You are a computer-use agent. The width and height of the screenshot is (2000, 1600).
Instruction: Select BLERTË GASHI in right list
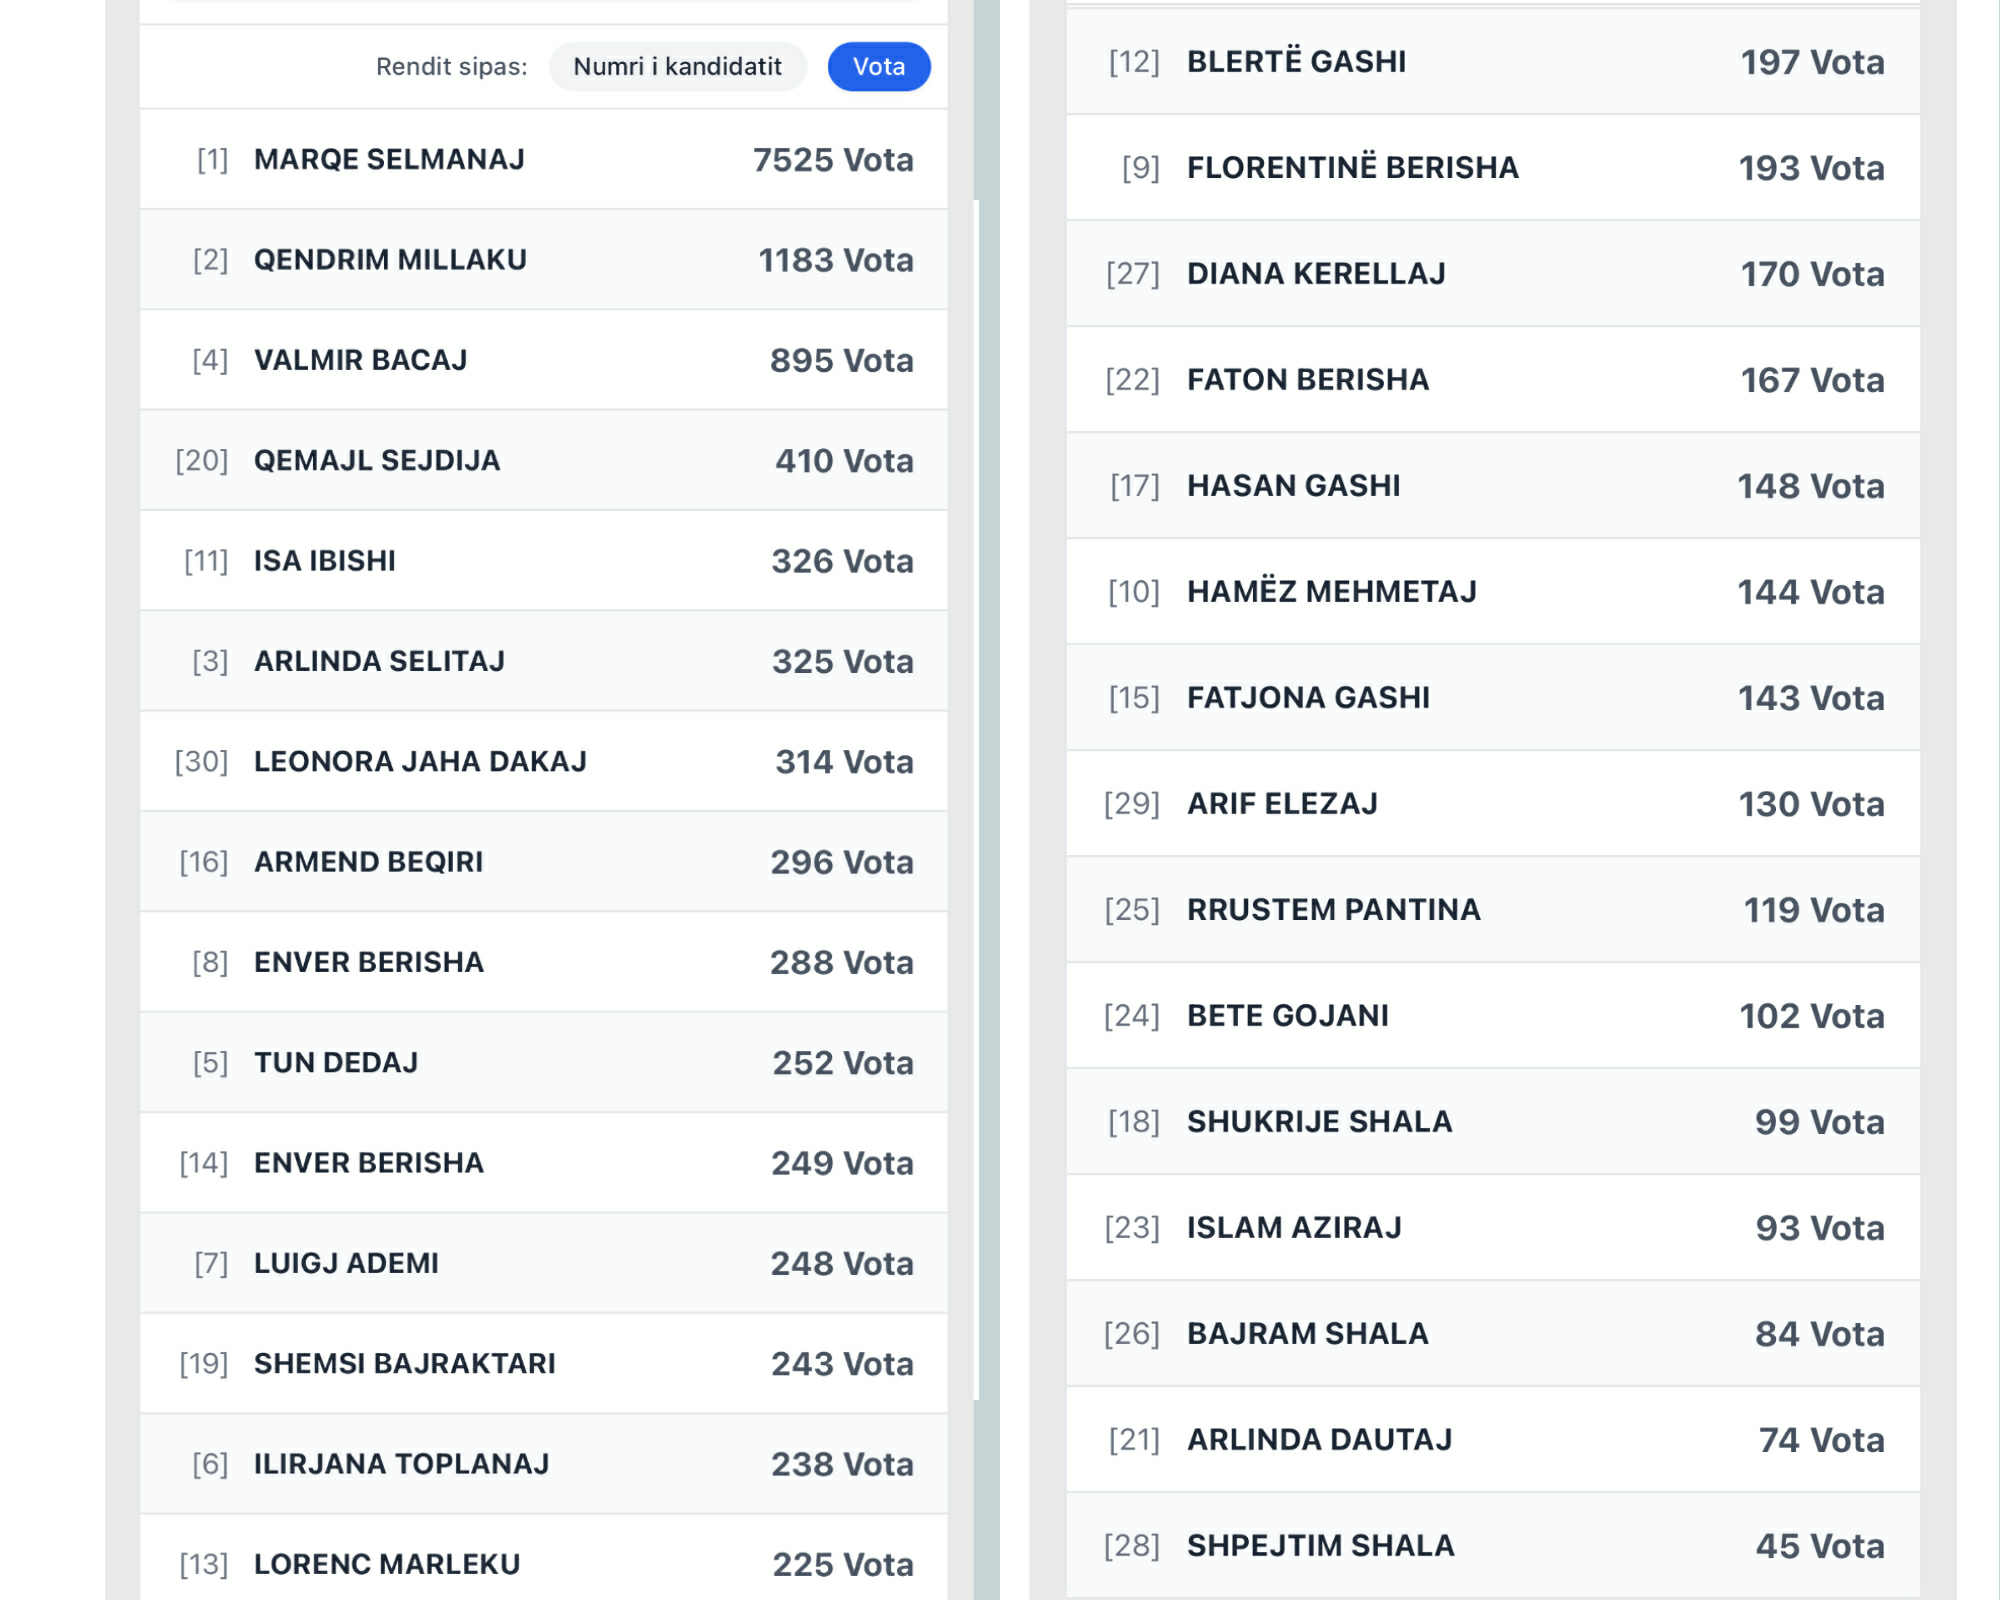tap(1492, 62)
